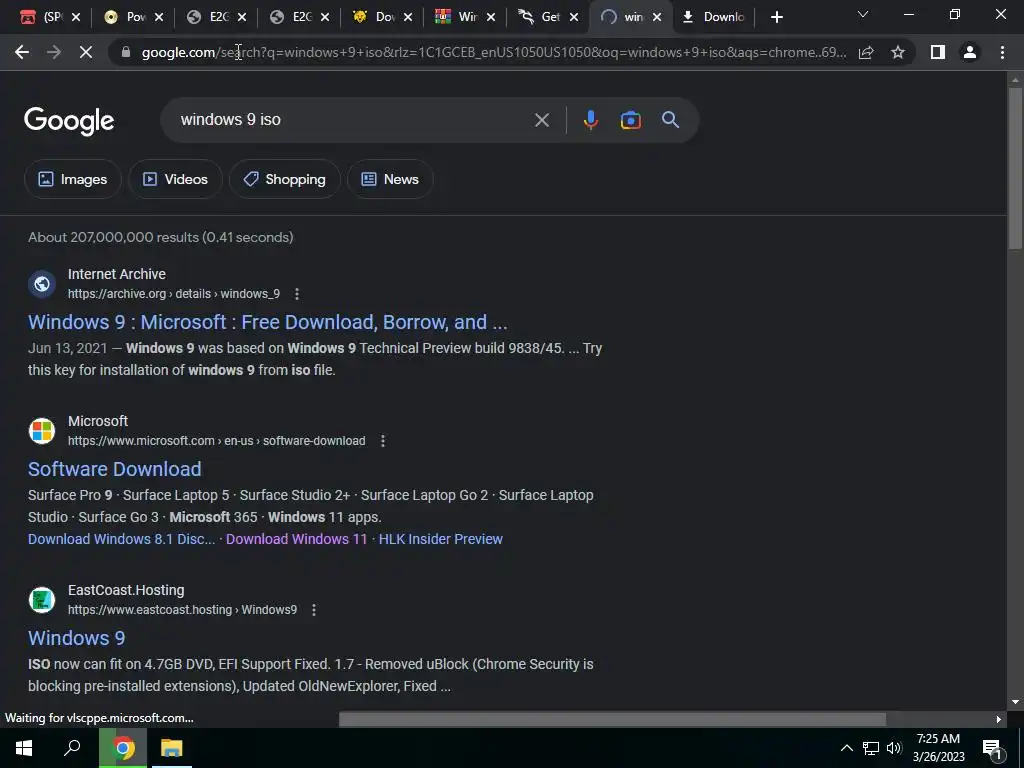Screen dimensions: 1024x768
Task: Click the search box with windows 9 iso
Action: 353,120
